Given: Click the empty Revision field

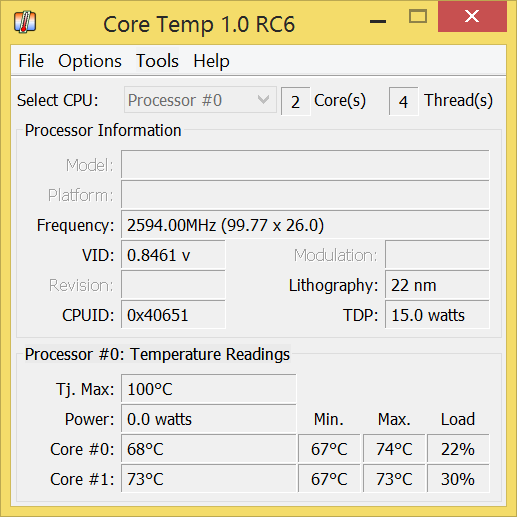Looking at the screenshot, I should point(173,285).
